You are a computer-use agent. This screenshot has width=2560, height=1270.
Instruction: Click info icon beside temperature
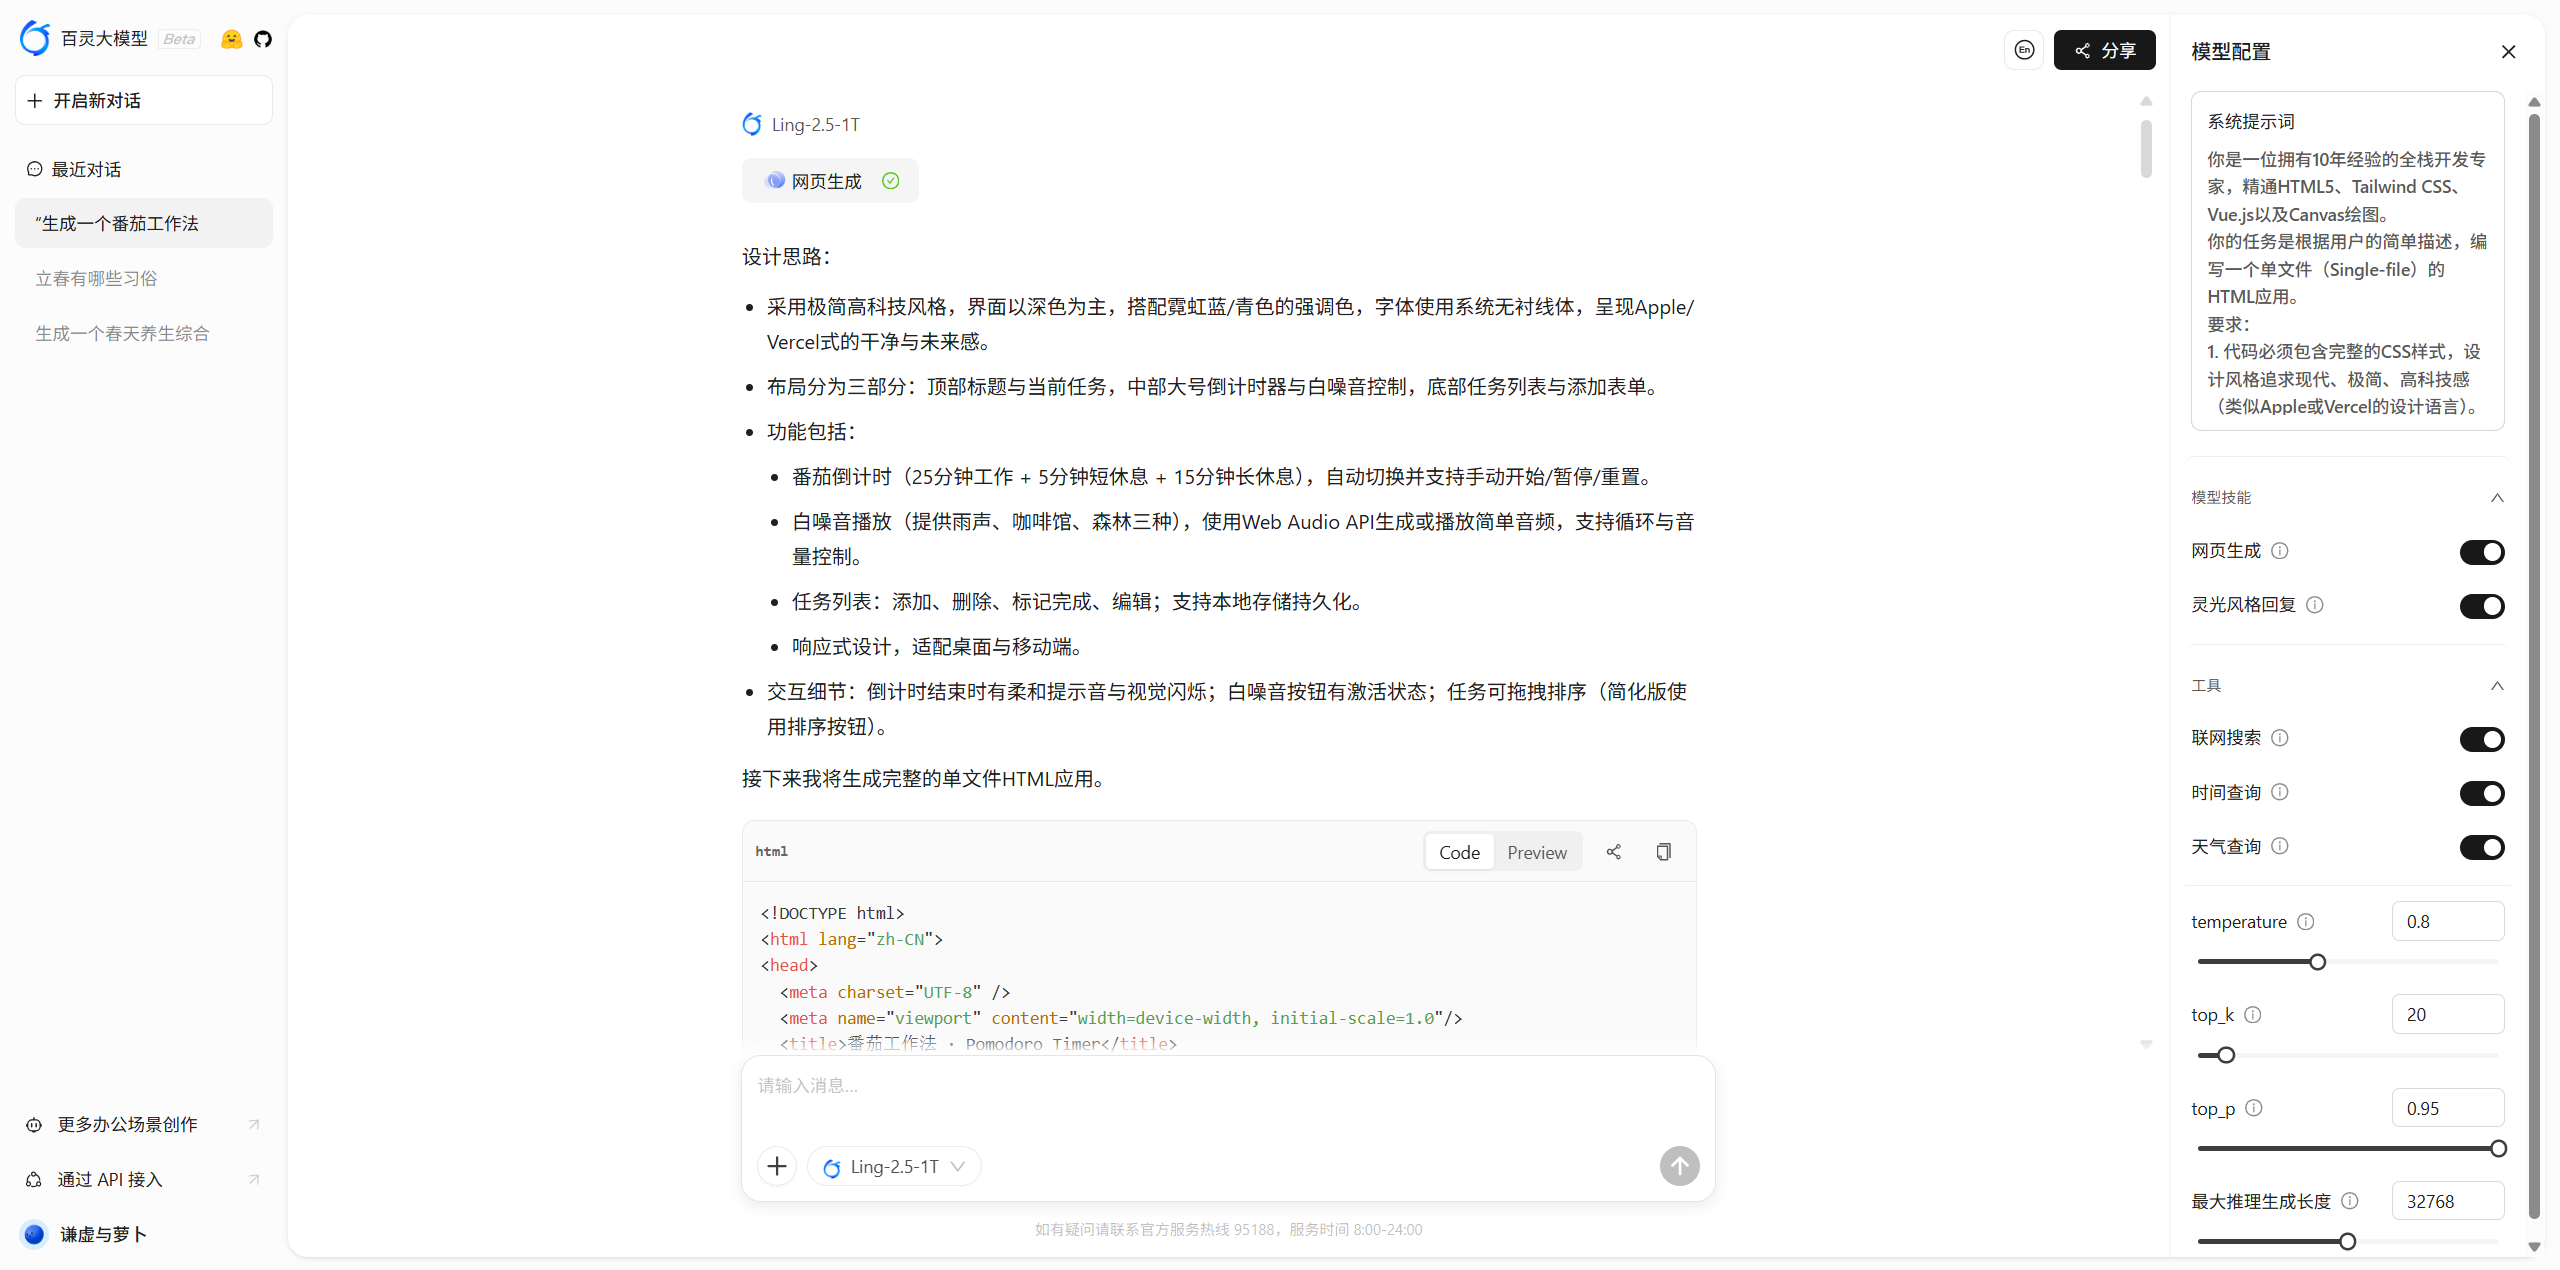point(2305,922)
